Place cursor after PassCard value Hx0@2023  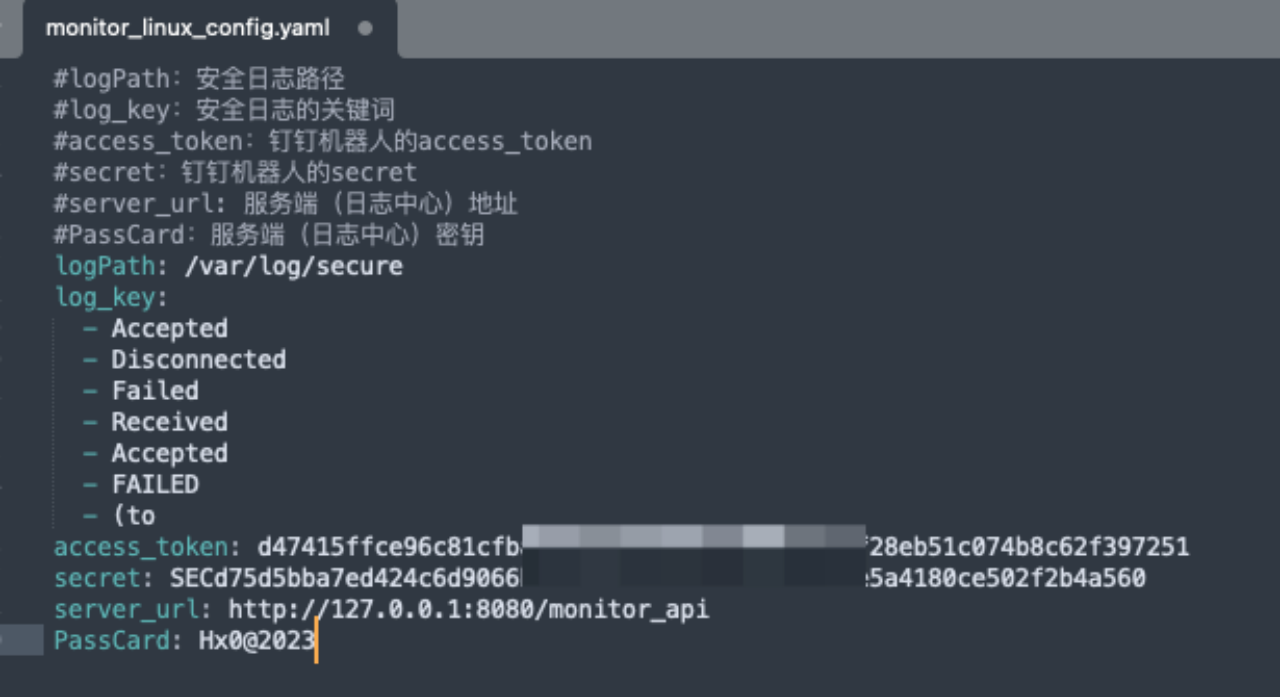pos(315,641)
